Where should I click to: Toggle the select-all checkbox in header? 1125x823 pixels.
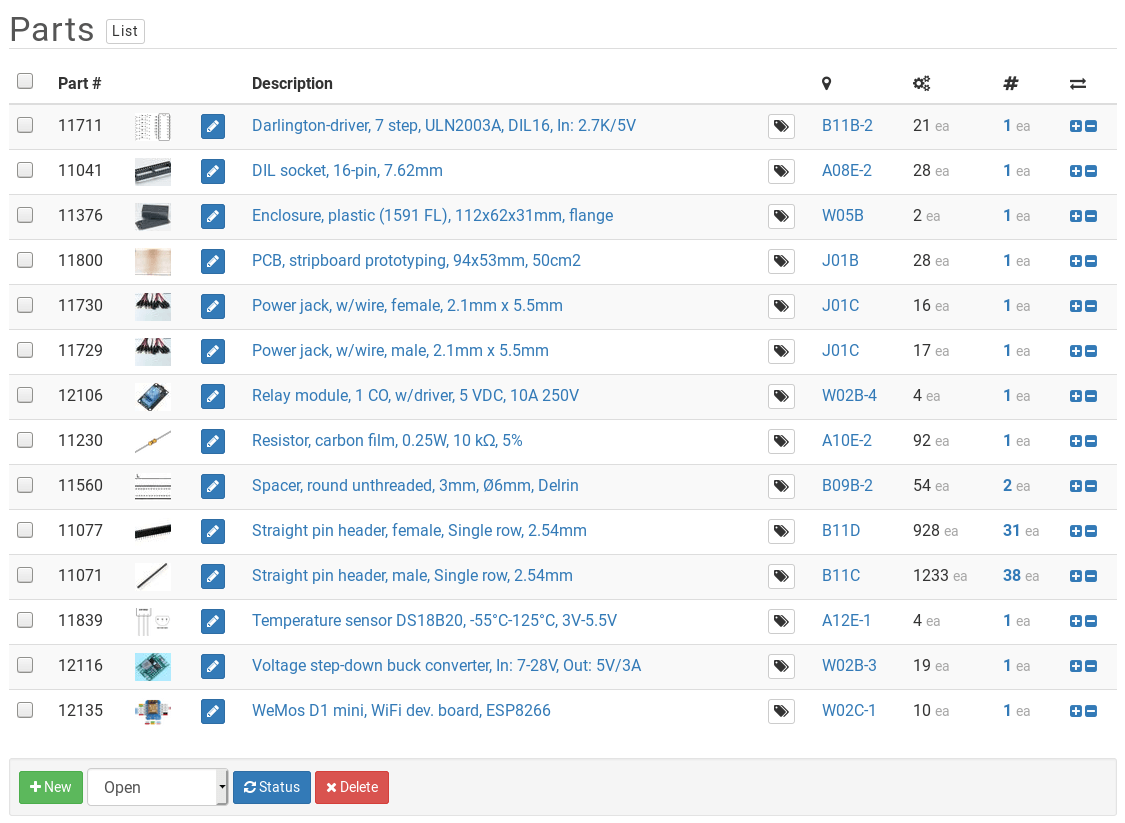tap(25, 81)
